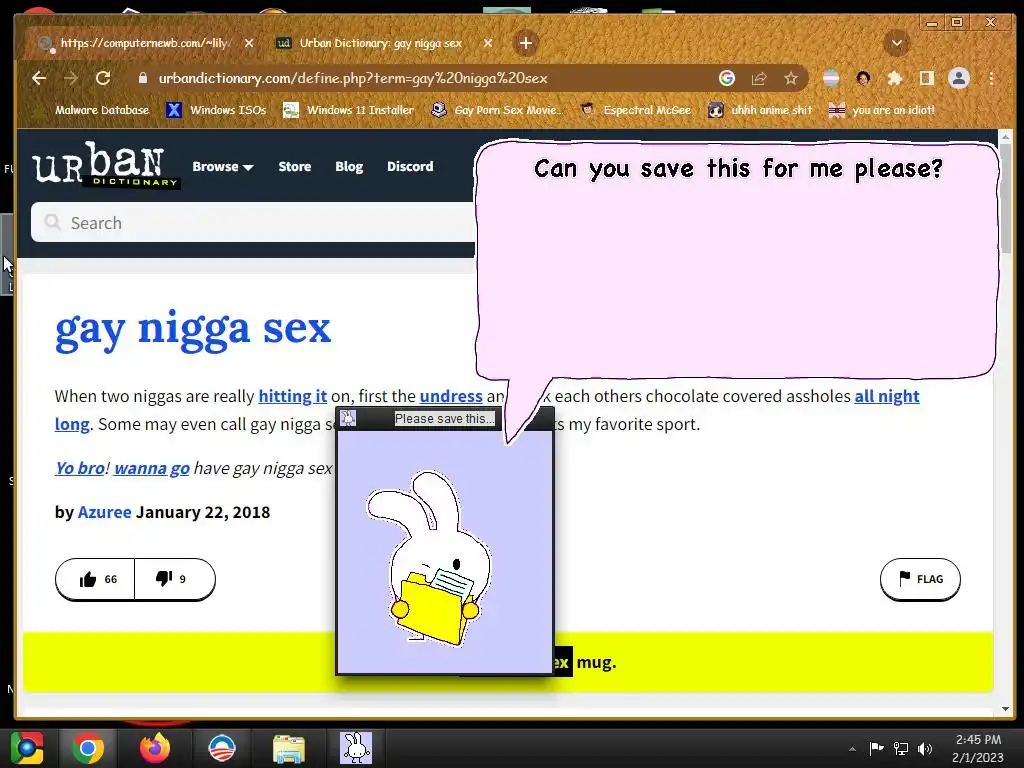Click the Action Center flag tray icon
This screenshot has width=1024, height=768.
[876, 748]
